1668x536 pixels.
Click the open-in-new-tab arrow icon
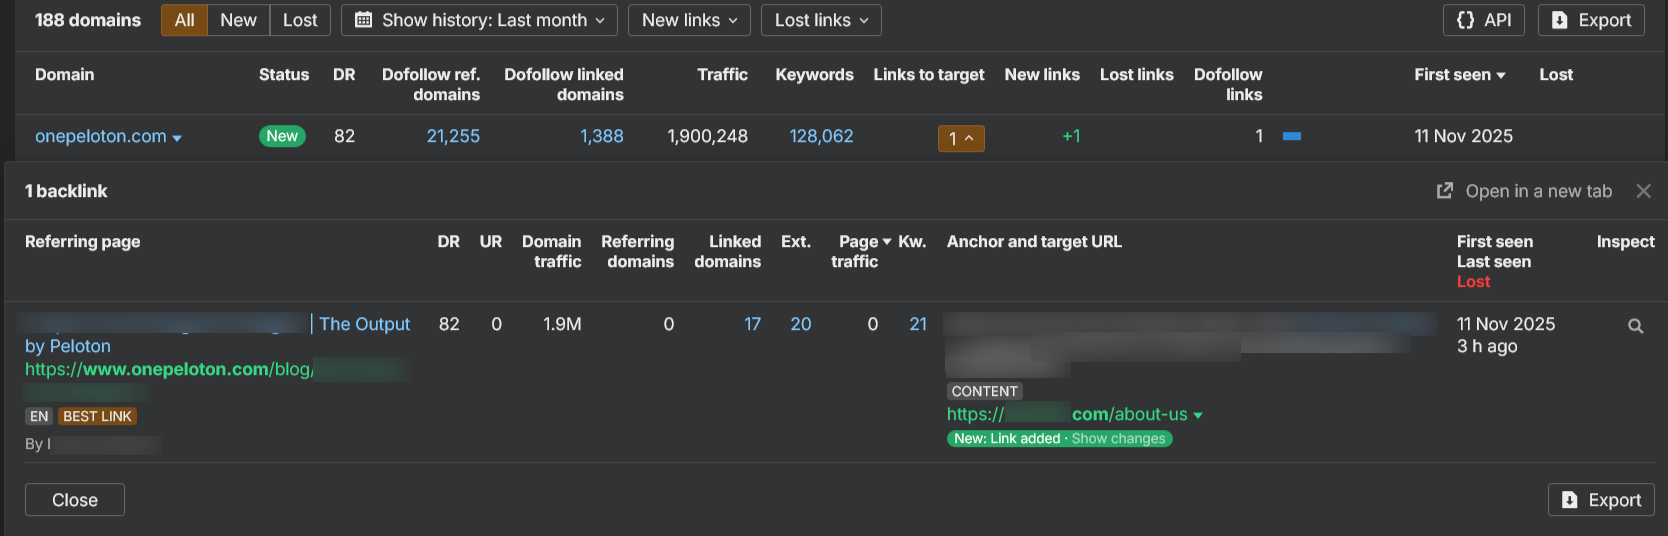pyautogui.click(x=1445, y=190)
